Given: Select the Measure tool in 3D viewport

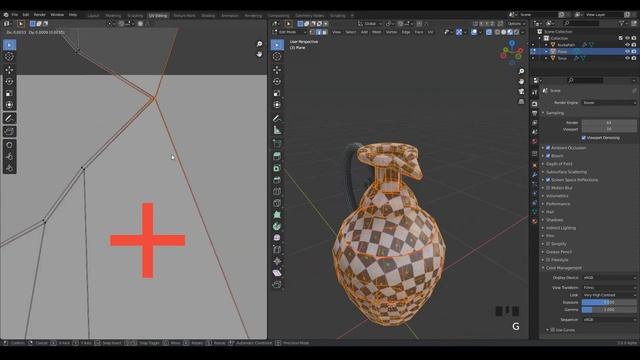Looking at the screenshot, I should (277, 130).
